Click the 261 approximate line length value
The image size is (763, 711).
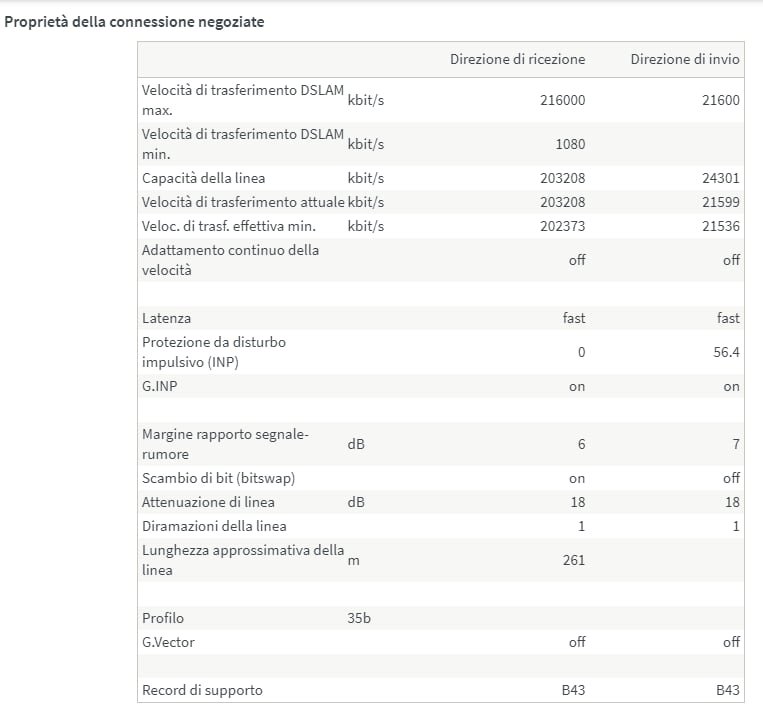point(574,560)
